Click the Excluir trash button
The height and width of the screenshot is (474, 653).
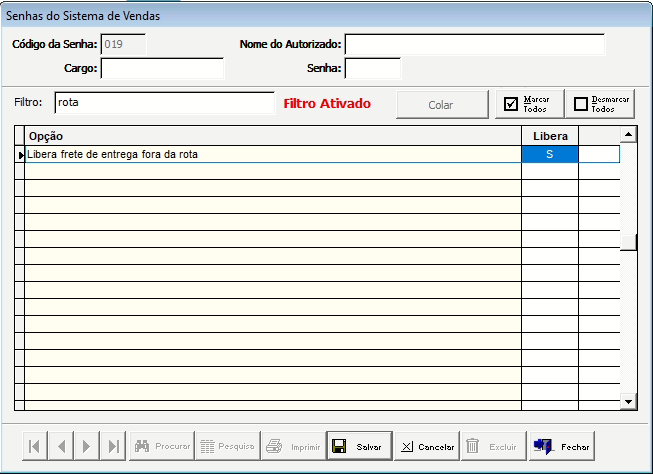coord(493,446)
